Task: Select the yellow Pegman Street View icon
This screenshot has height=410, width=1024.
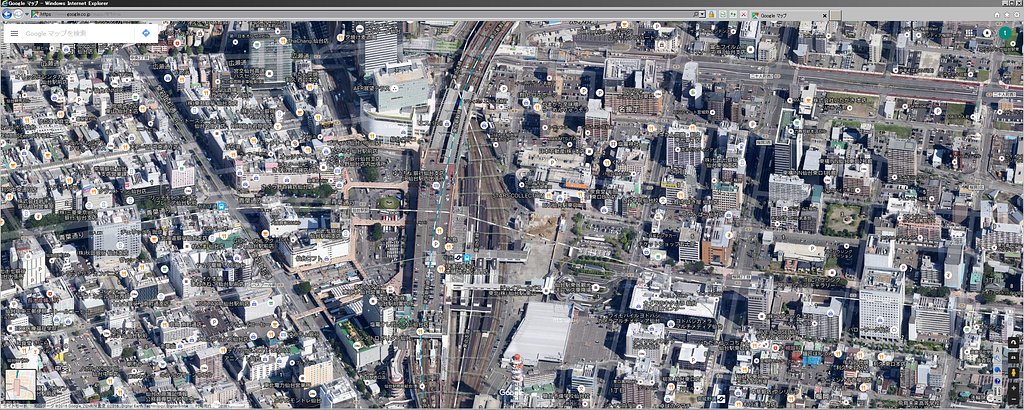Action: (x=1014, y=373)
